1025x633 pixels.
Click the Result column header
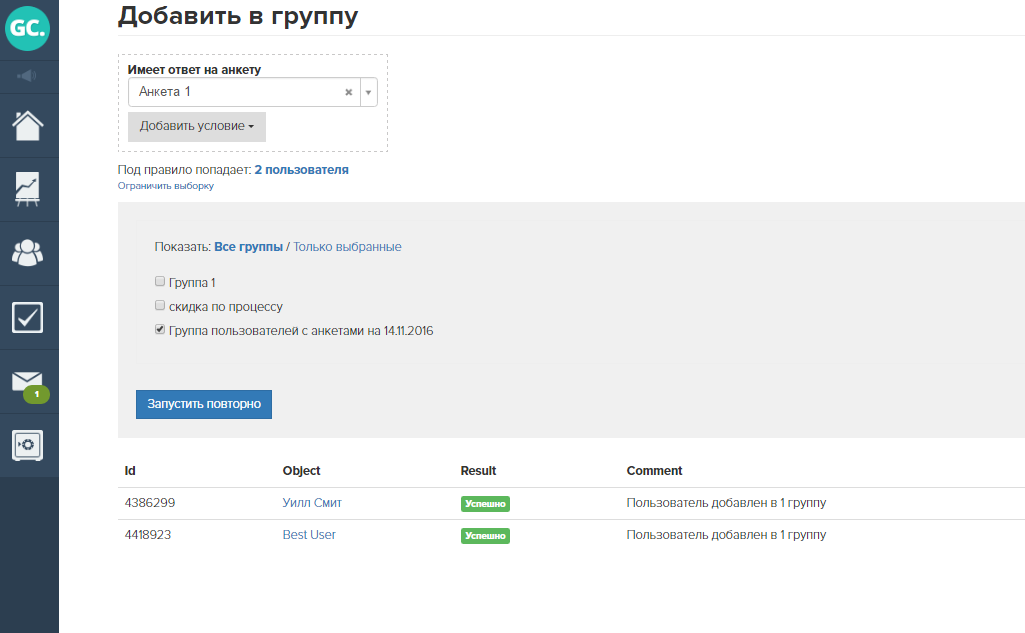[479, 471]
